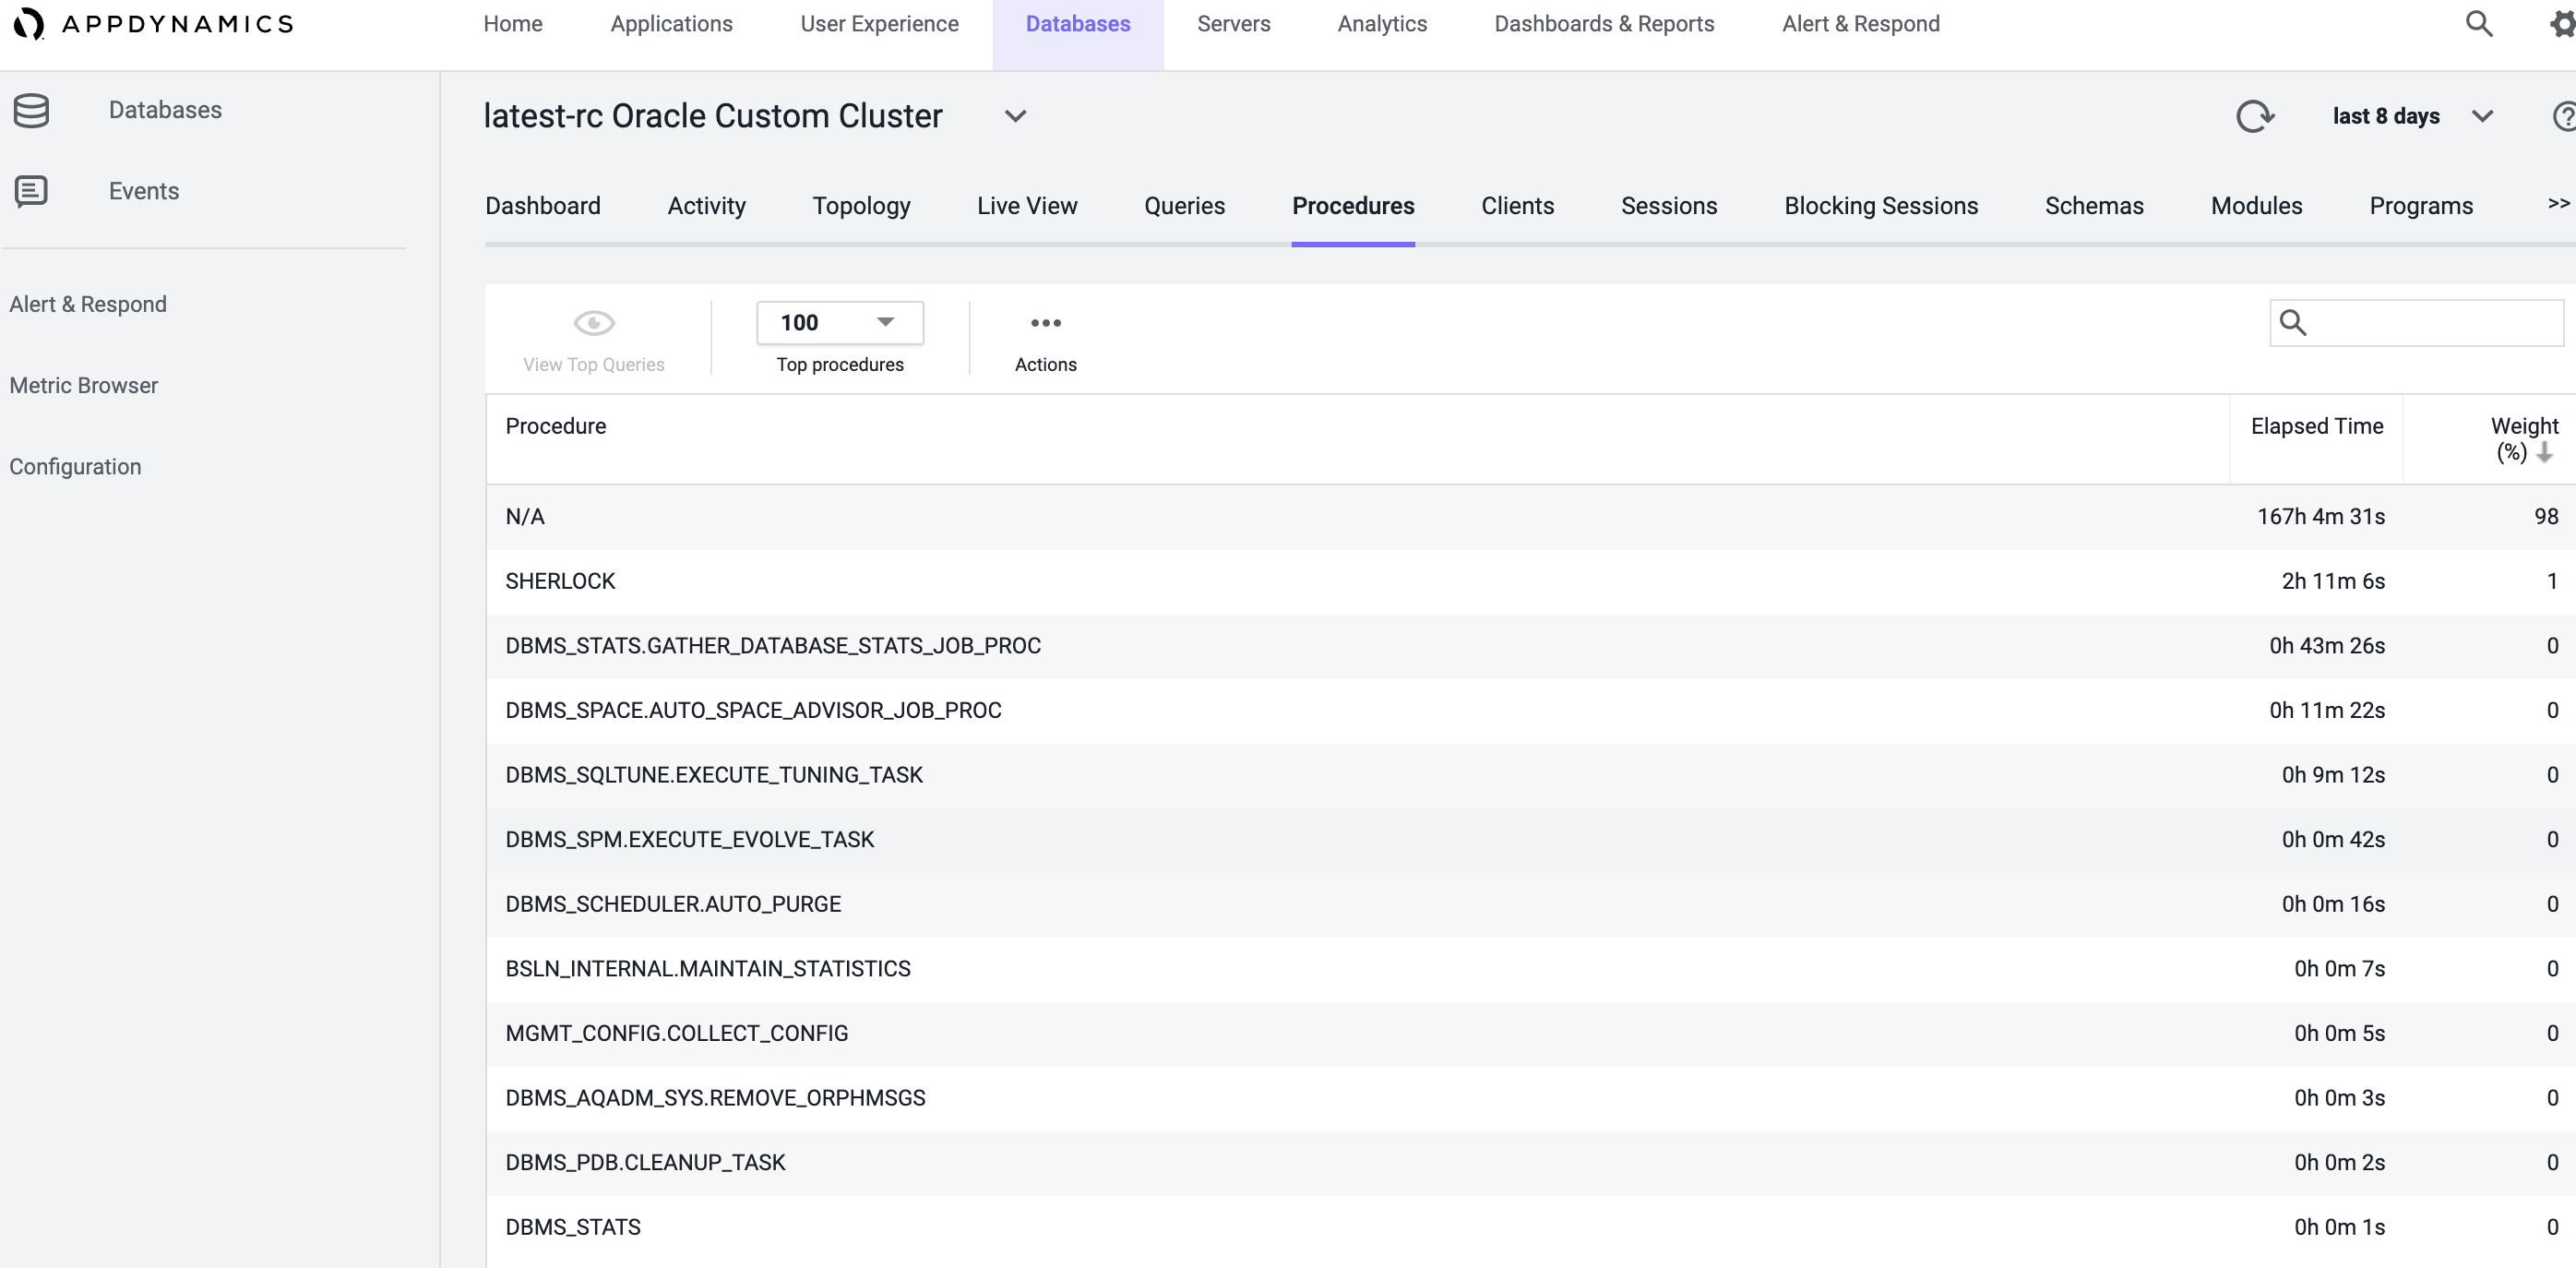
Task: Select DBMS_SPACE.AUTO_SPACE_ADVISOR_JOB_PROC row
Action: click(x=1530, y=710)
